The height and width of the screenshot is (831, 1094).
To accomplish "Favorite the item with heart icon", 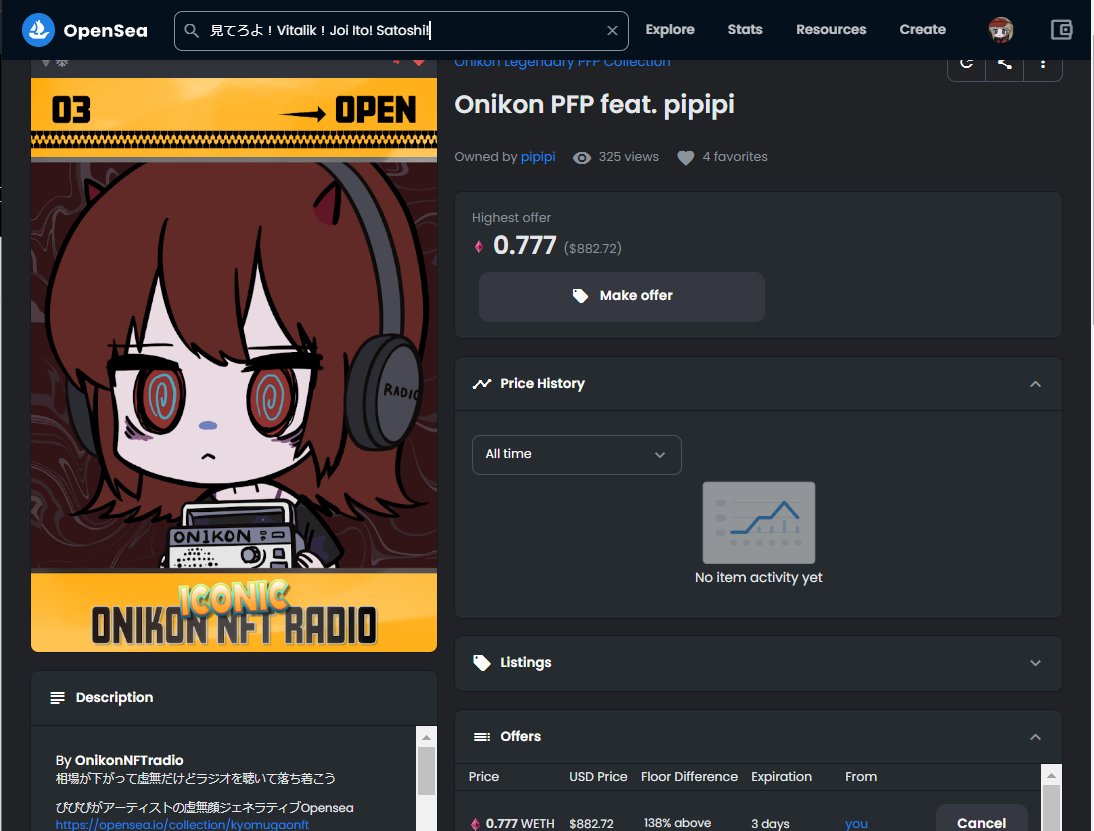I will pos(685,158).
